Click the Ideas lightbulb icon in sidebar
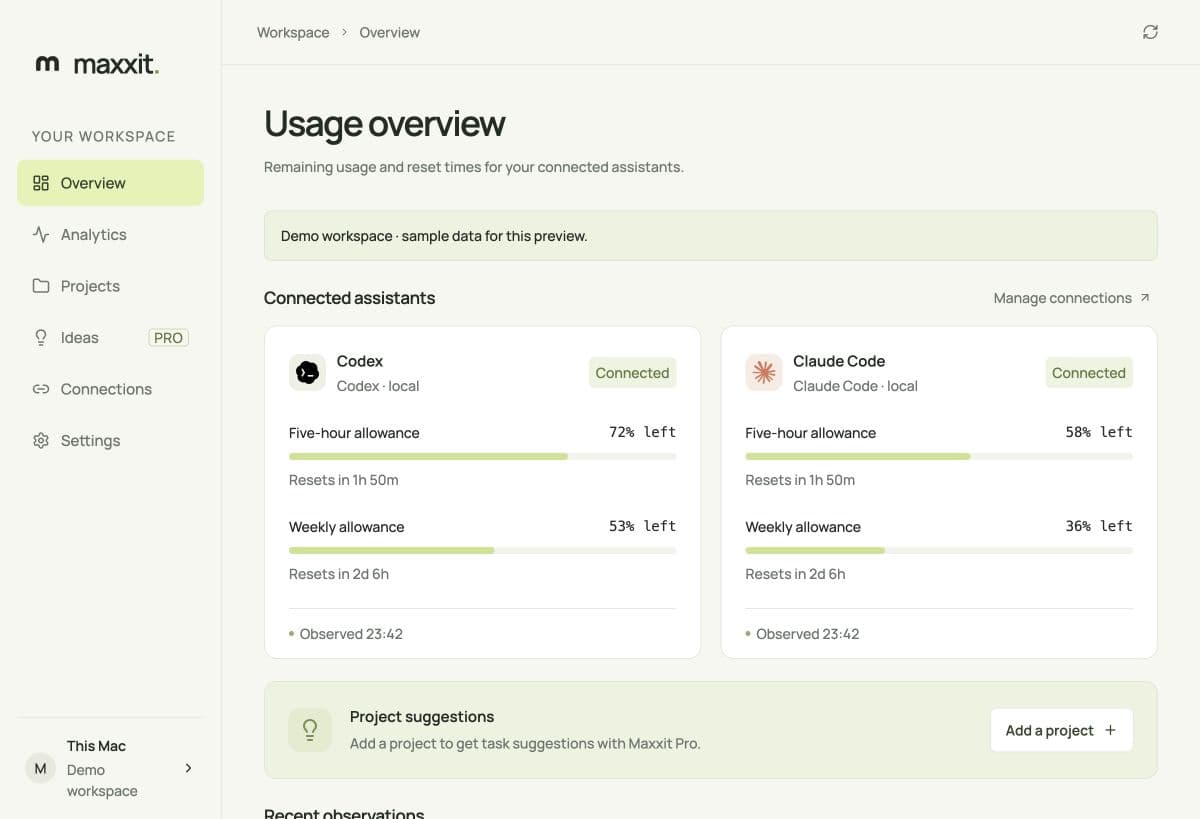Screen dimensions: 1200x819 pos(41,337)
